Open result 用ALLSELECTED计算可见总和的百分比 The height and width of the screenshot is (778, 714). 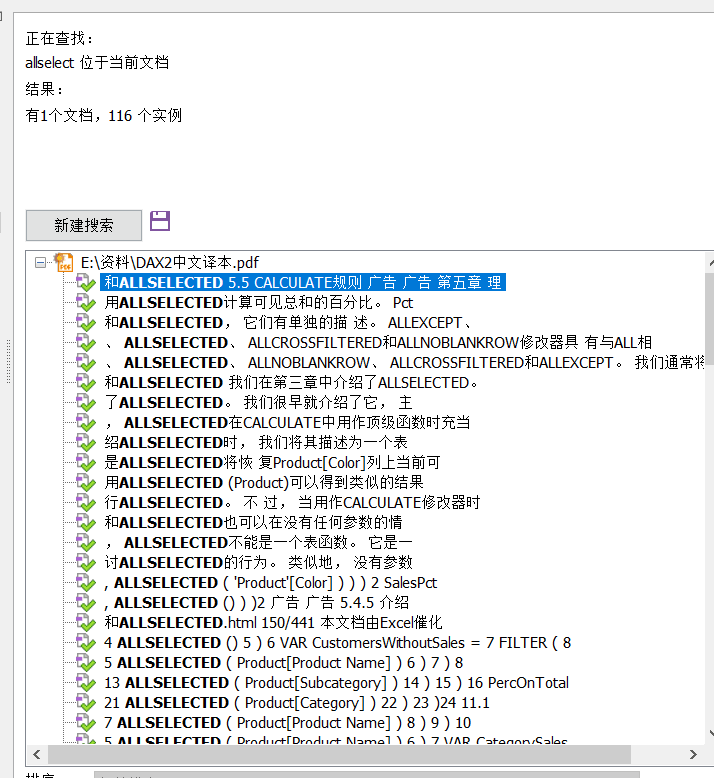[x=259, y=303]
